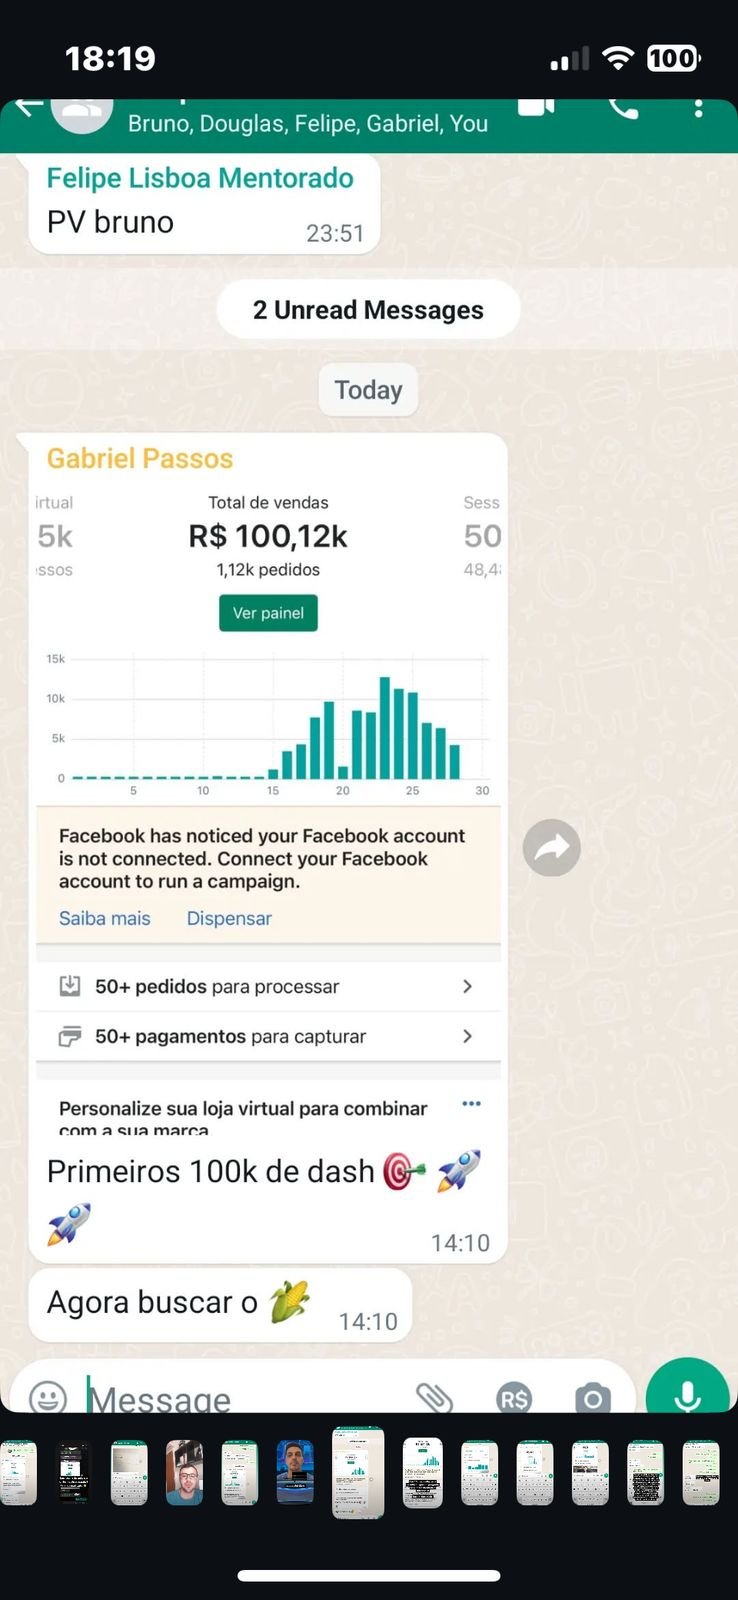Click the Ver painel button
738x1600 pixels.
coord(268,613)
